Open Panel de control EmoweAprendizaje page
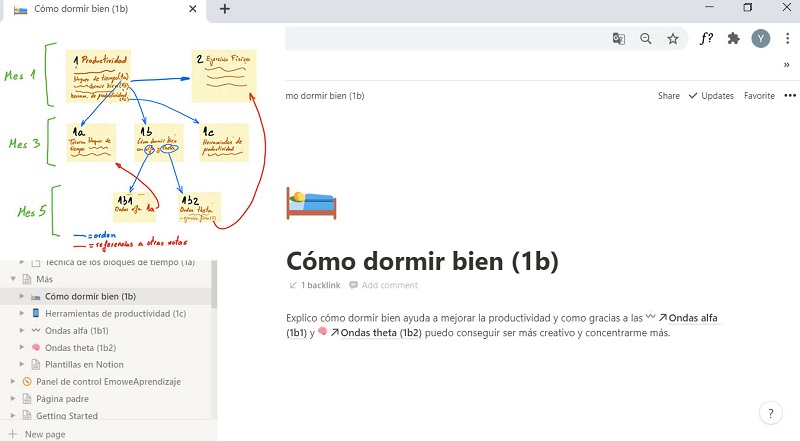Viewport: 800px width, 441px height. pyautogui.click(x=108, y=381)
